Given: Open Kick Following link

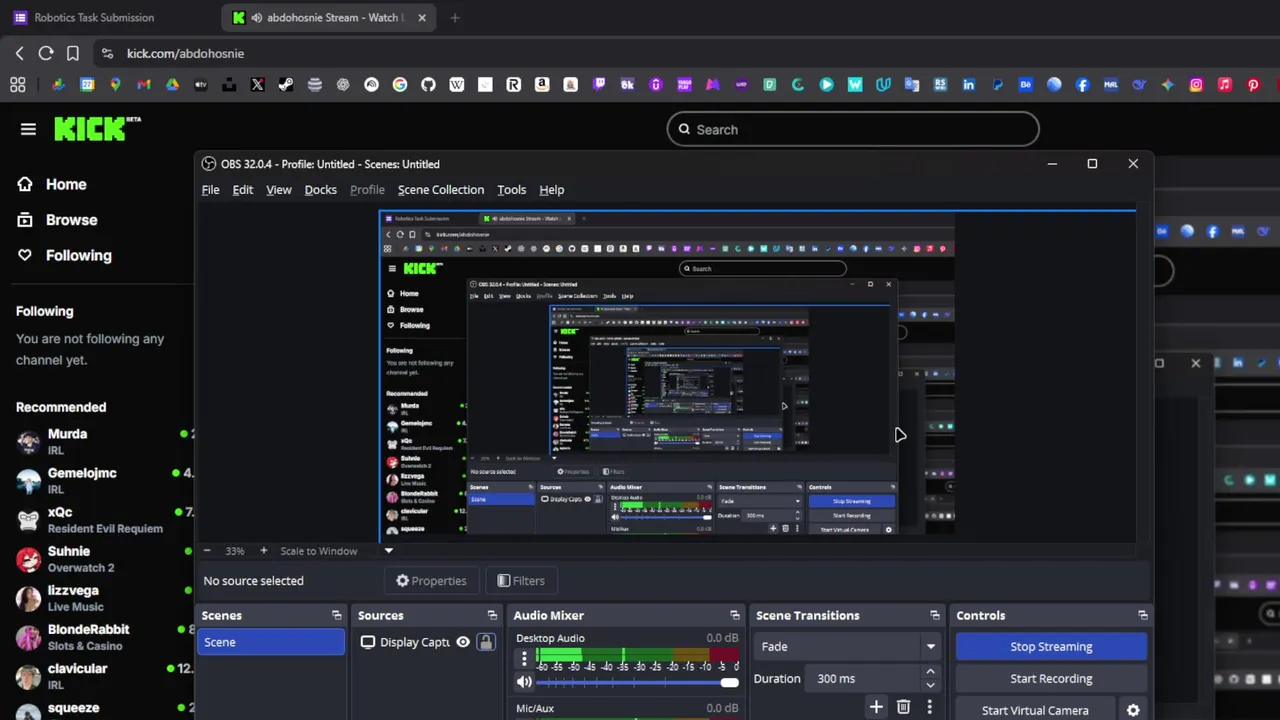Looking at the screenshot, I should pyautogui.click(x=79, y=255).
